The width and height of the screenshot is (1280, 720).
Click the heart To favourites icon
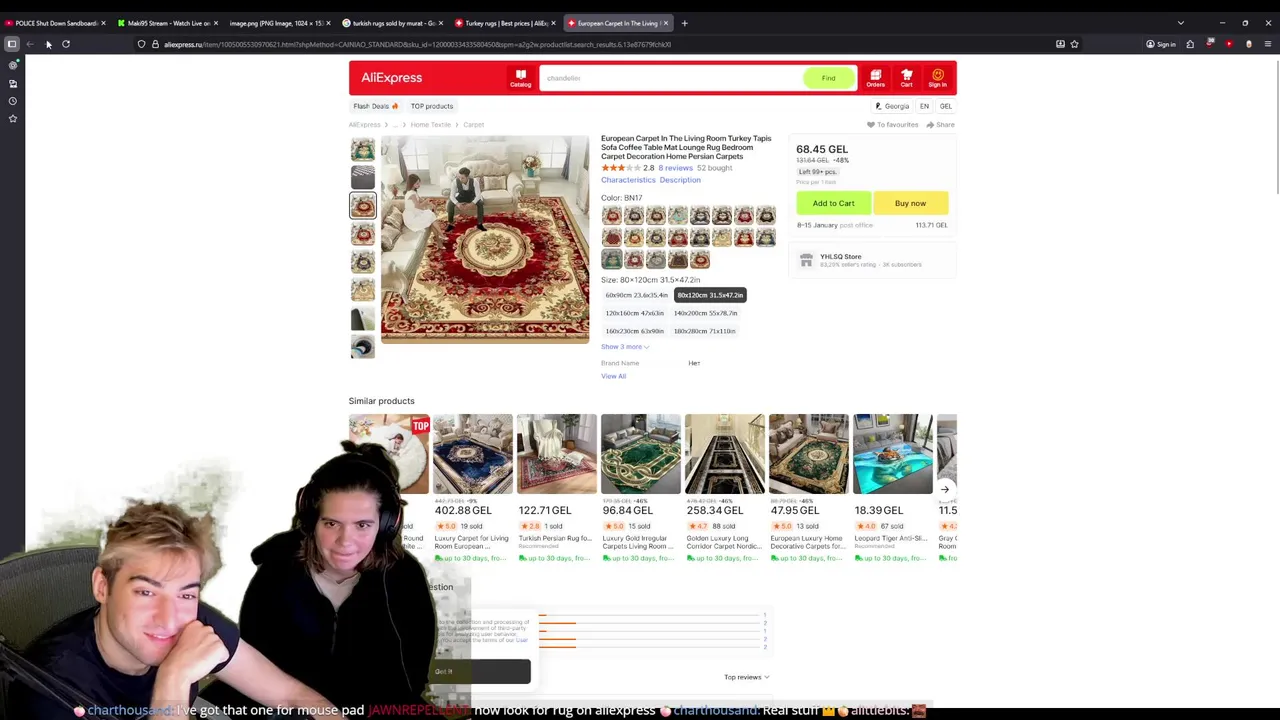click(870, 125)
